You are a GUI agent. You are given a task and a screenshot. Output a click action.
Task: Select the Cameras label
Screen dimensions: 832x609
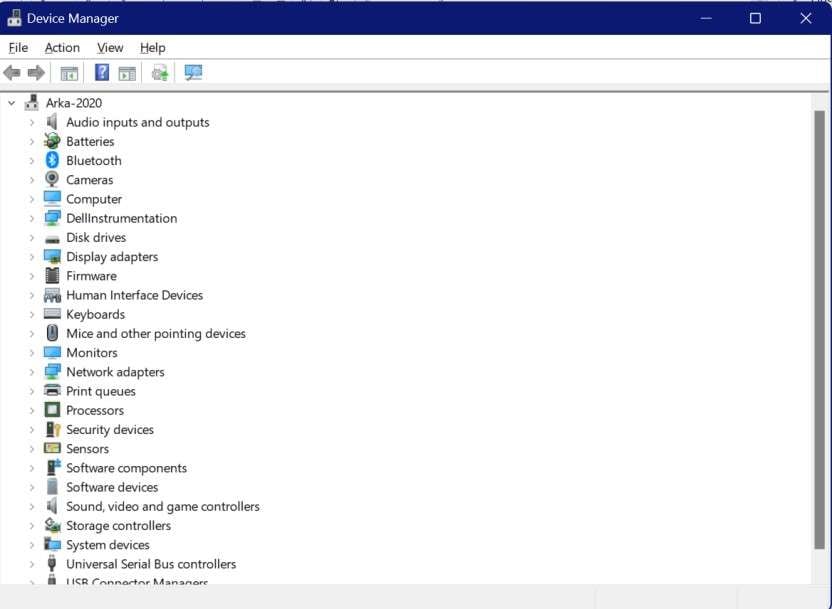coord(90,180)
